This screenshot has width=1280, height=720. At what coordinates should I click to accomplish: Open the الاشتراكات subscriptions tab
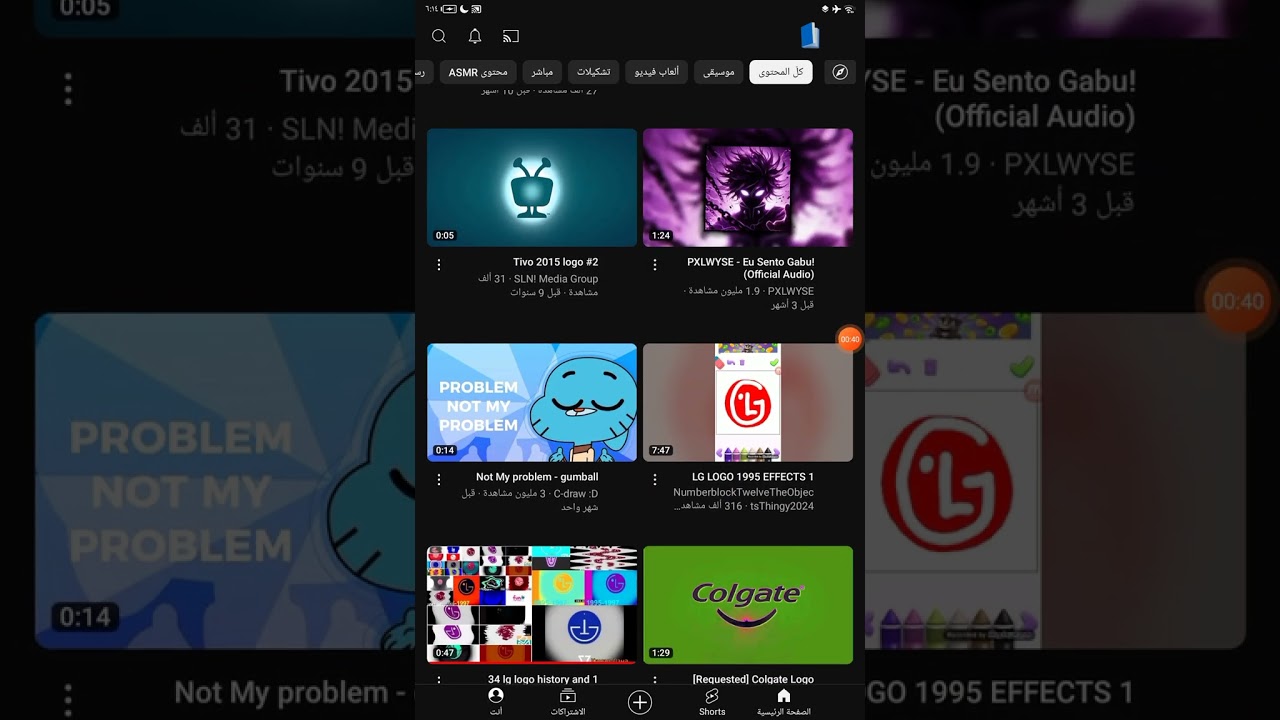click(x=568, y=702)
